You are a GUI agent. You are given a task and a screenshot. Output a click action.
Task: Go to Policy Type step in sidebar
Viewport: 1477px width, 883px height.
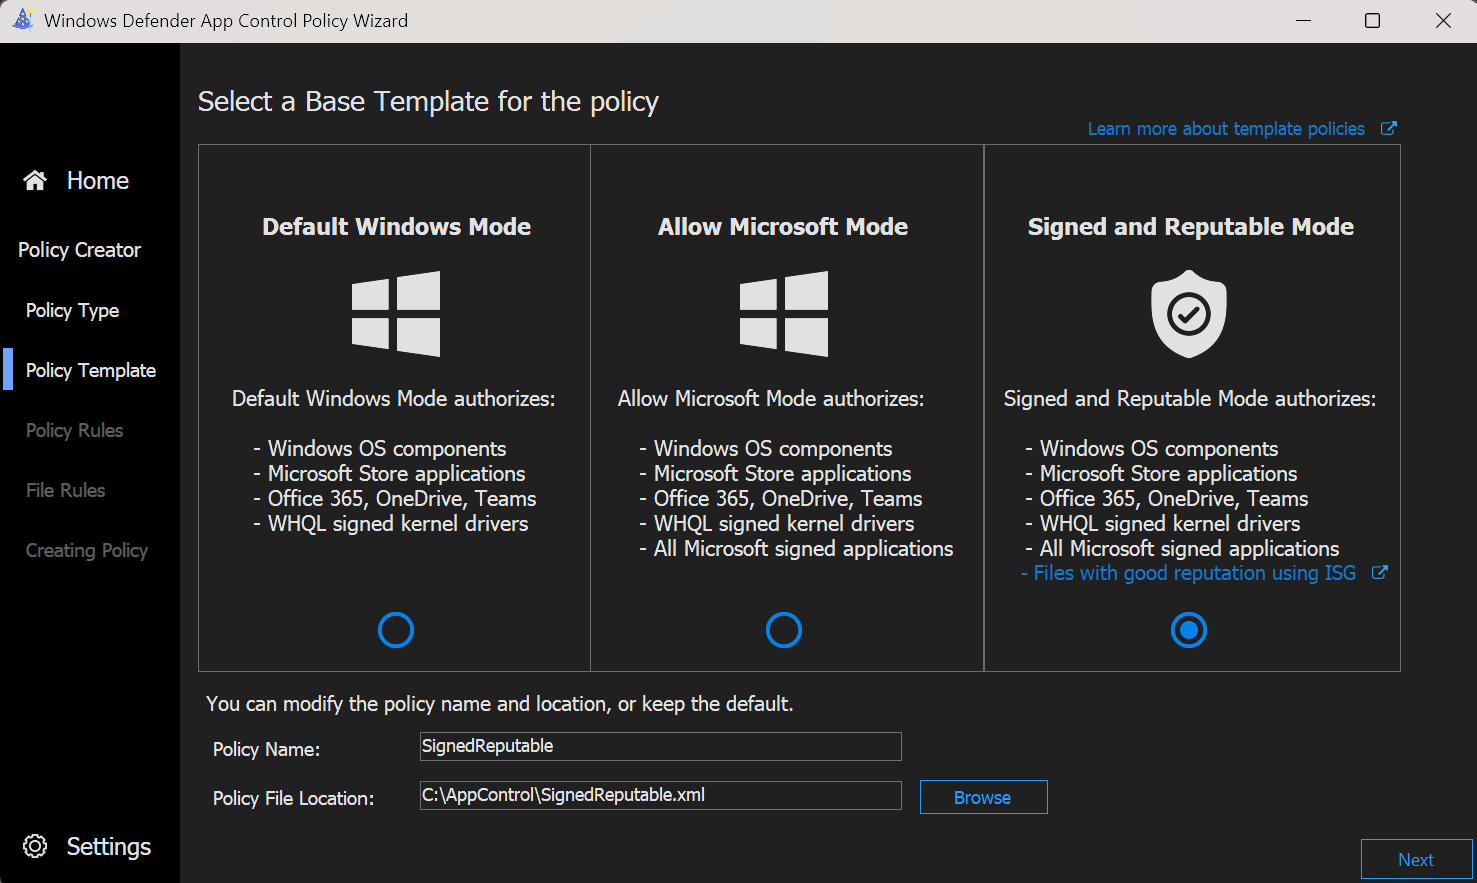[x=72, y=310]
